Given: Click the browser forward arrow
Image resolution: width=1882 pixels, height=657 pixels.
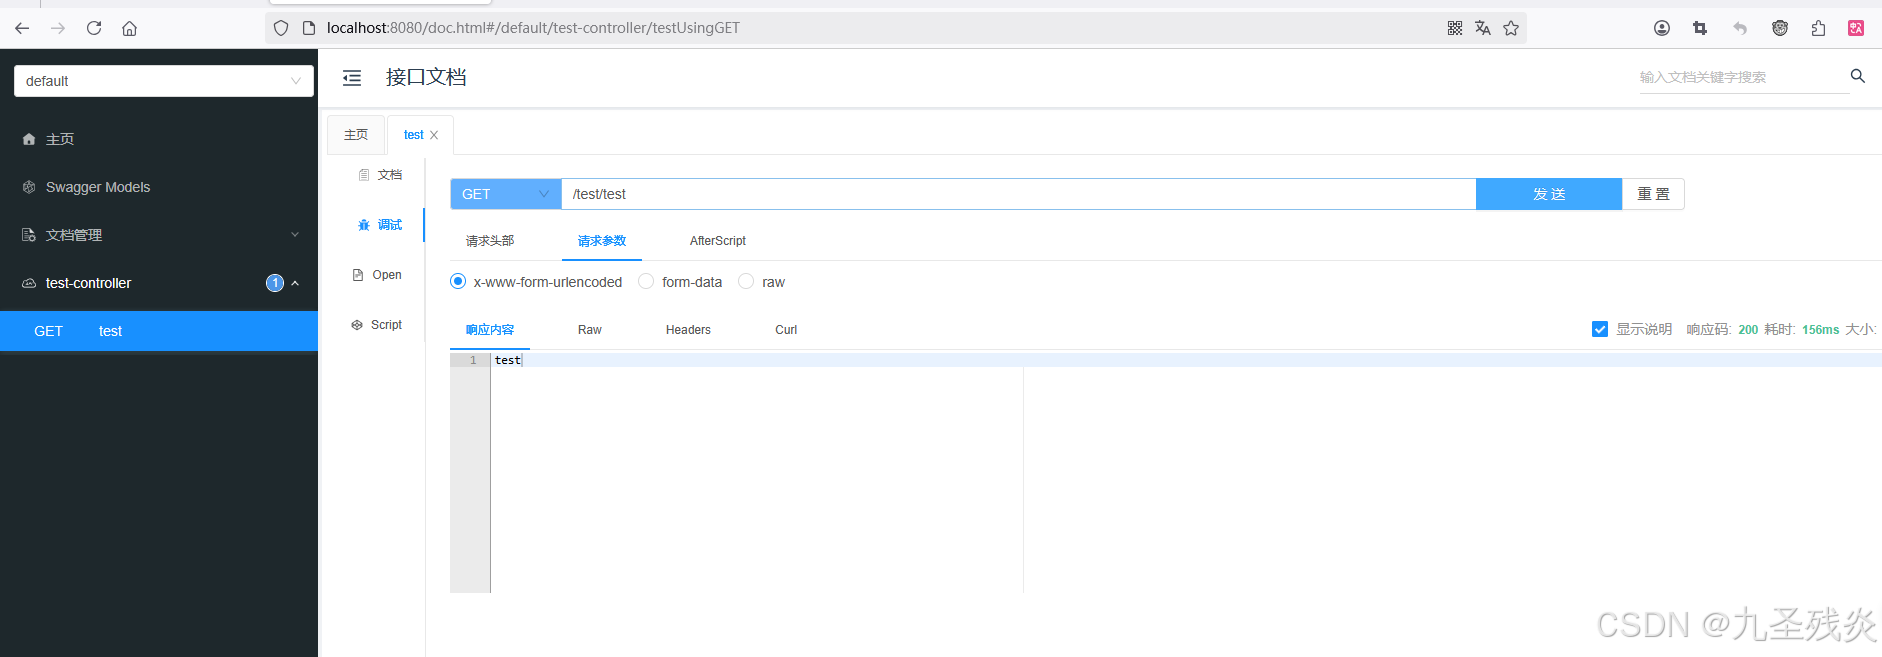Looking at the screenshot, I should pyautogui.click(x=58, y=28).
